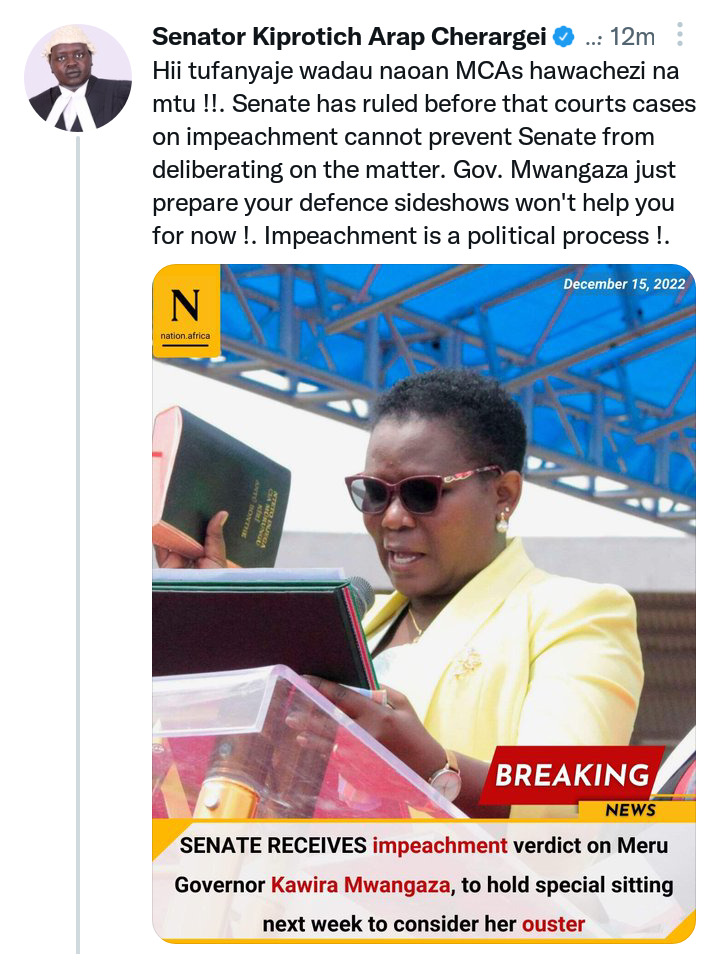Click the blue verified badge beside the name

pos(563,37)
